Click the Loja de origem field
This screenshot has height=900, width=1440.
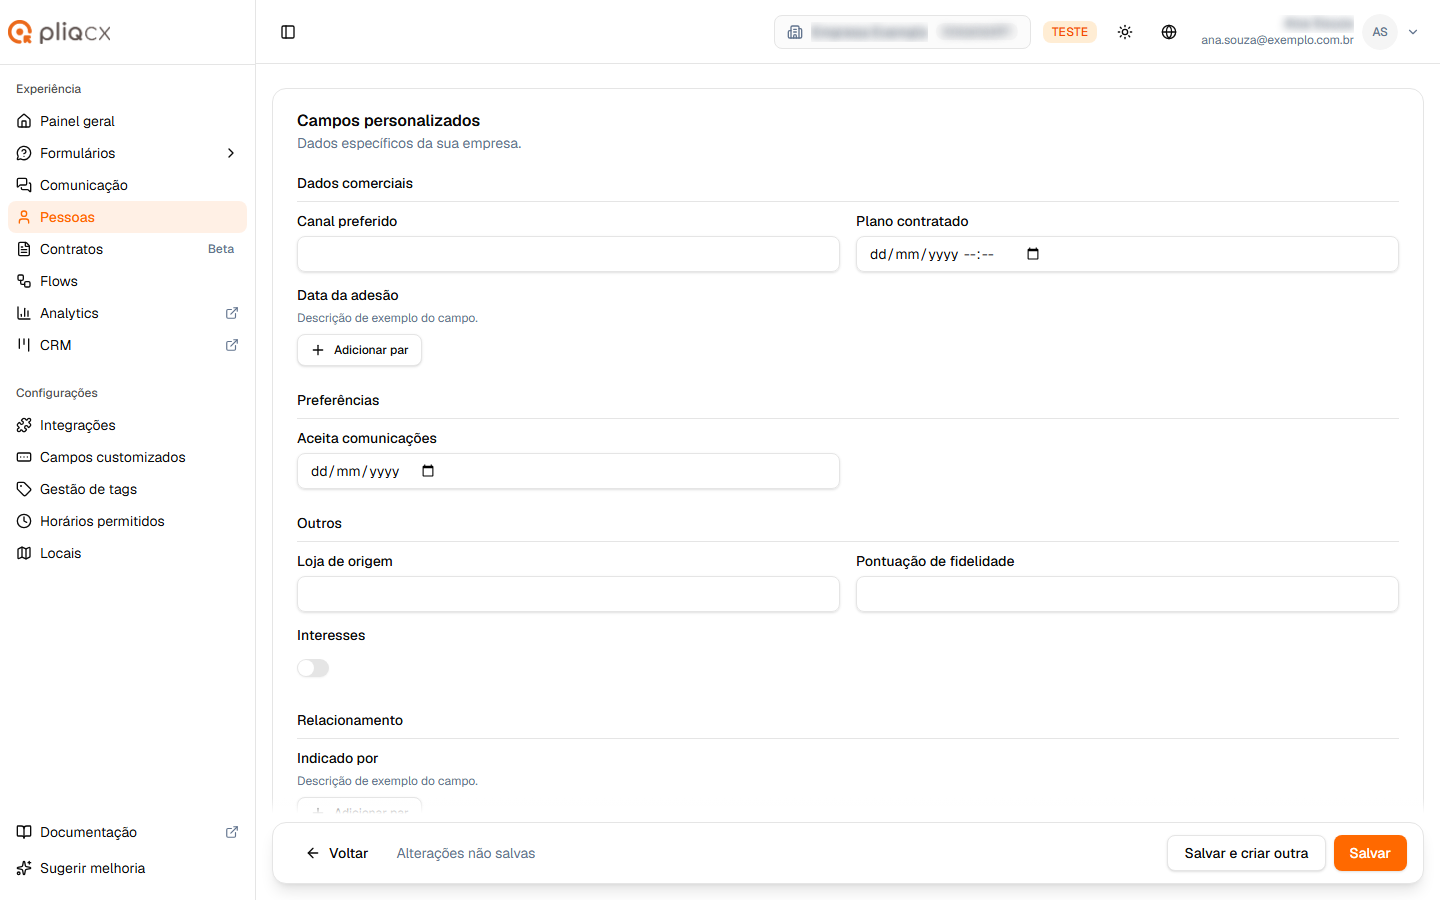[x=568, y=594]
